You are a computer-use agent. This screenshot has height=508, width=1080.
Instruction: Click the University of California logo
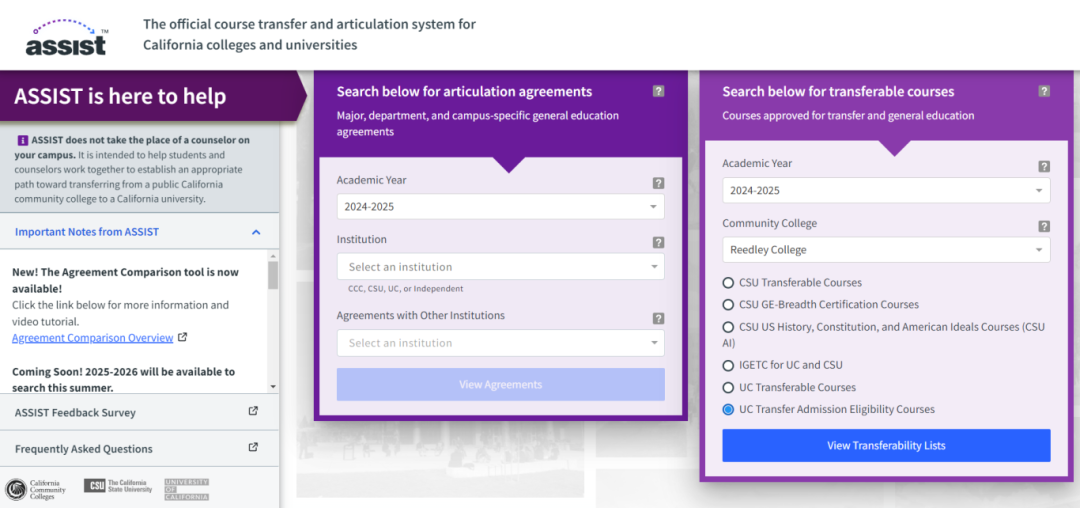point(186,489)
